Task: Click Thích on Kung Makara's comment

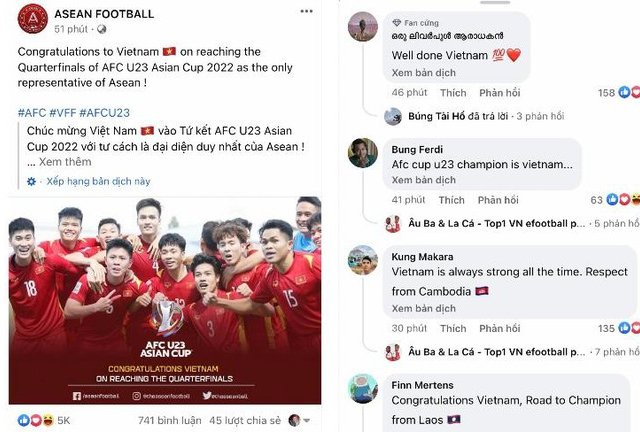Action: (453, 329)
